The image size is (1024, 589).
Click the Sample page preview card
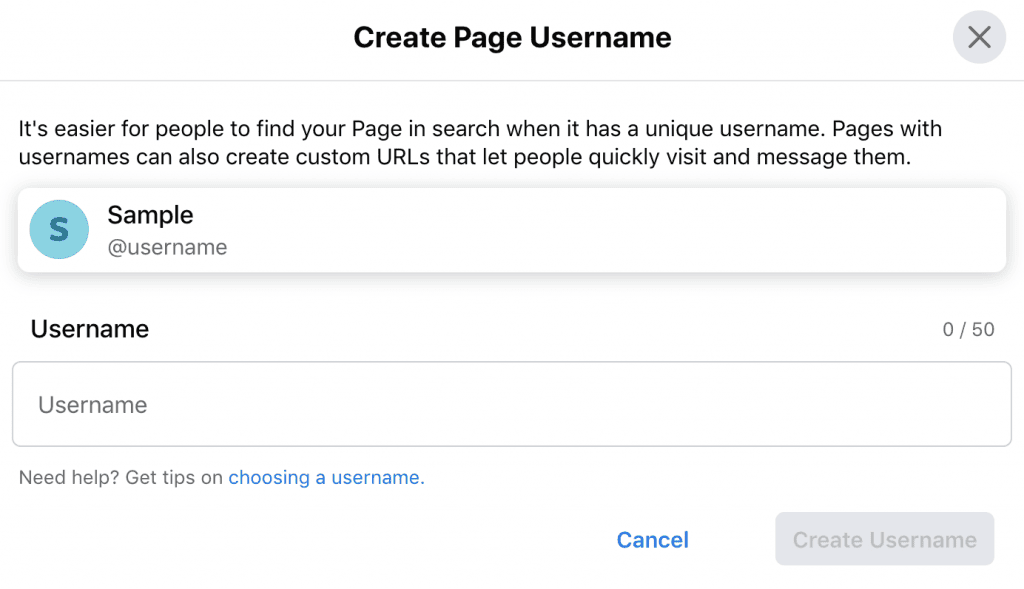point(512,230)
